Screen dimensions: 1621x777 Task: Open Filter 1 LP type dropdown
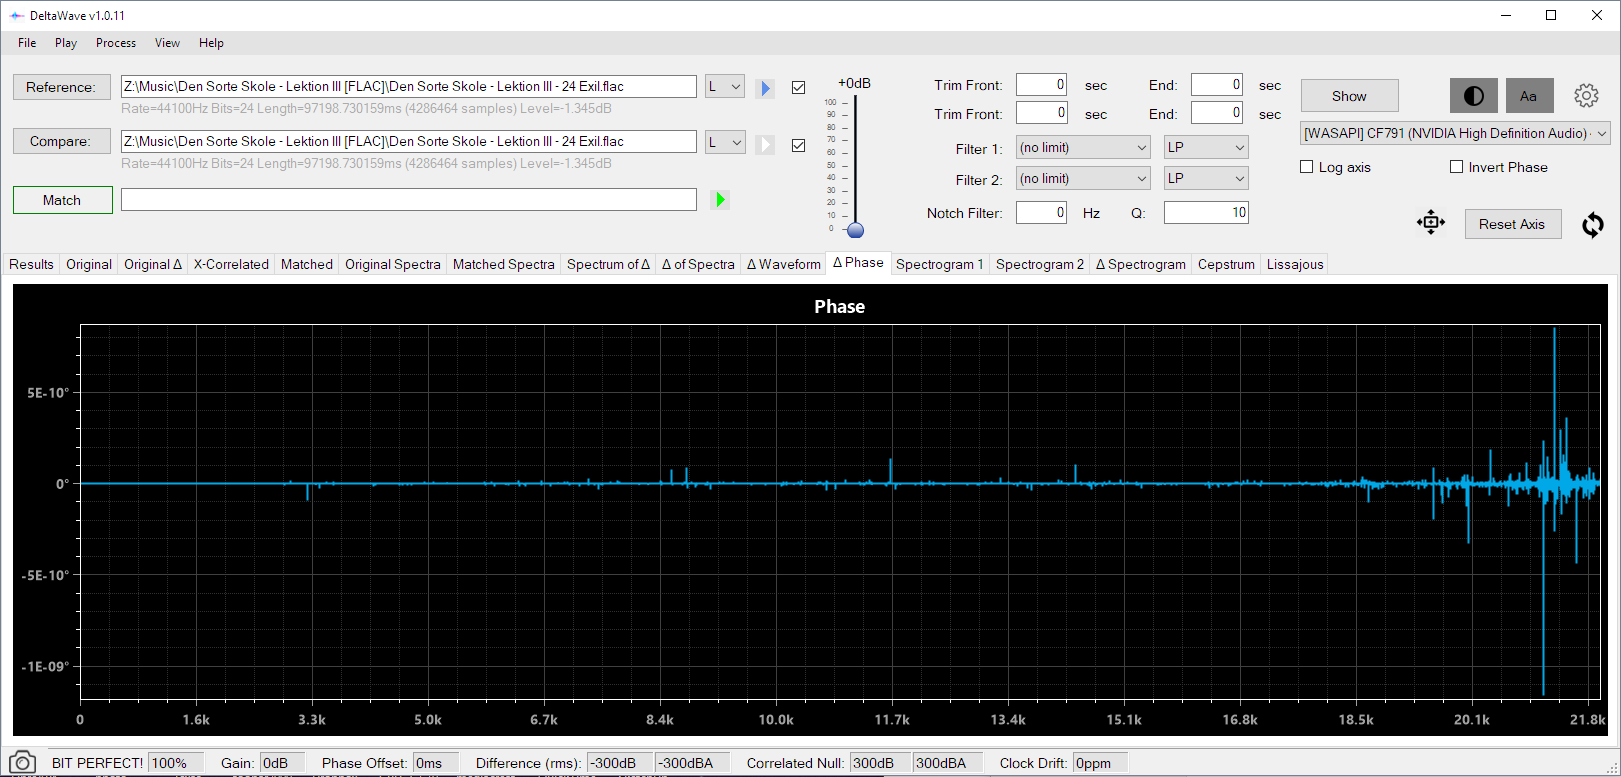coord(1206,148)
